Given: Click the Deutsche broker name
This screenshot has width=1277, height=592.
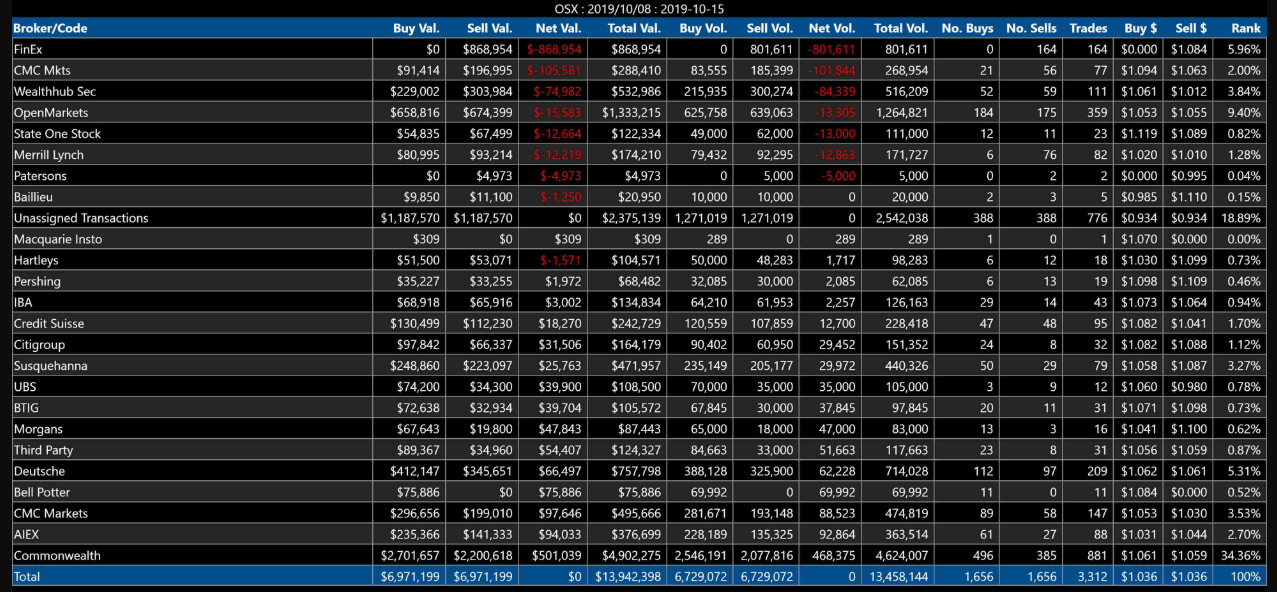Looking at the screenshot, I should click(39, 471).
